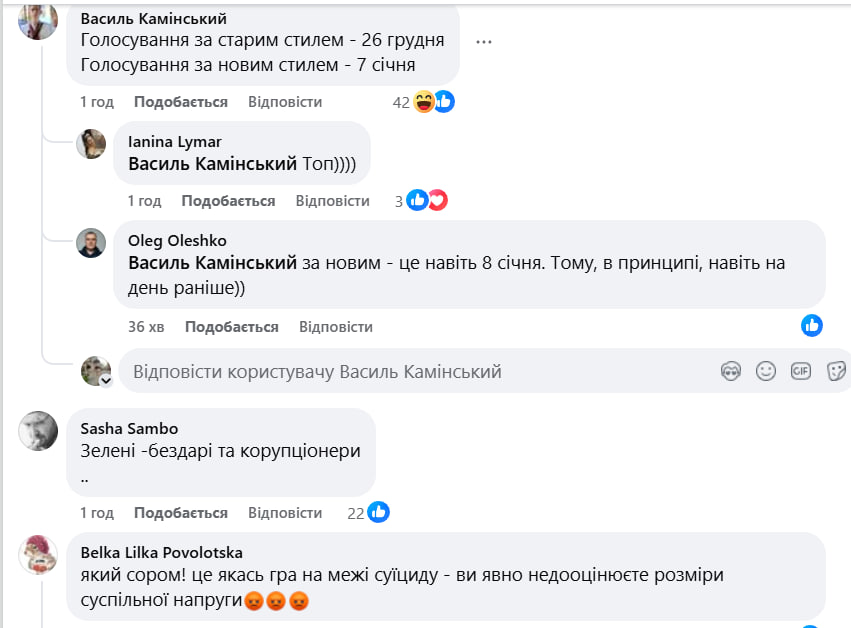Reply to Oleg Oleshko's comment via Відповісти

click(336, 327)
